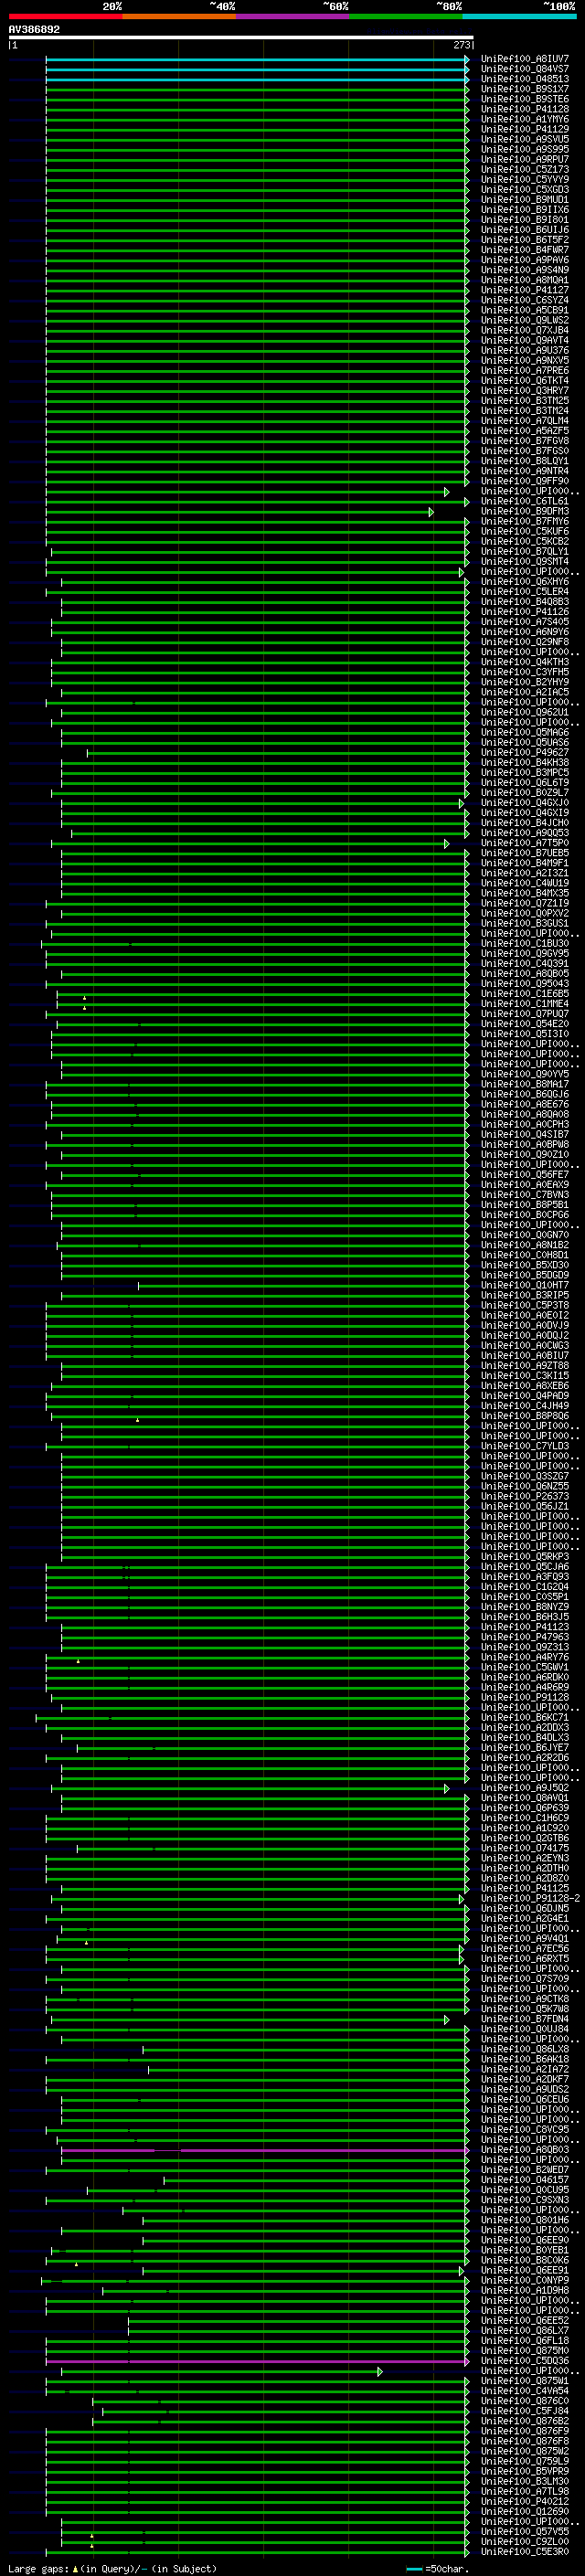Open the UniRef100_P41128 entry
The height and width of the screenshot is (2576, 585).
524,109
